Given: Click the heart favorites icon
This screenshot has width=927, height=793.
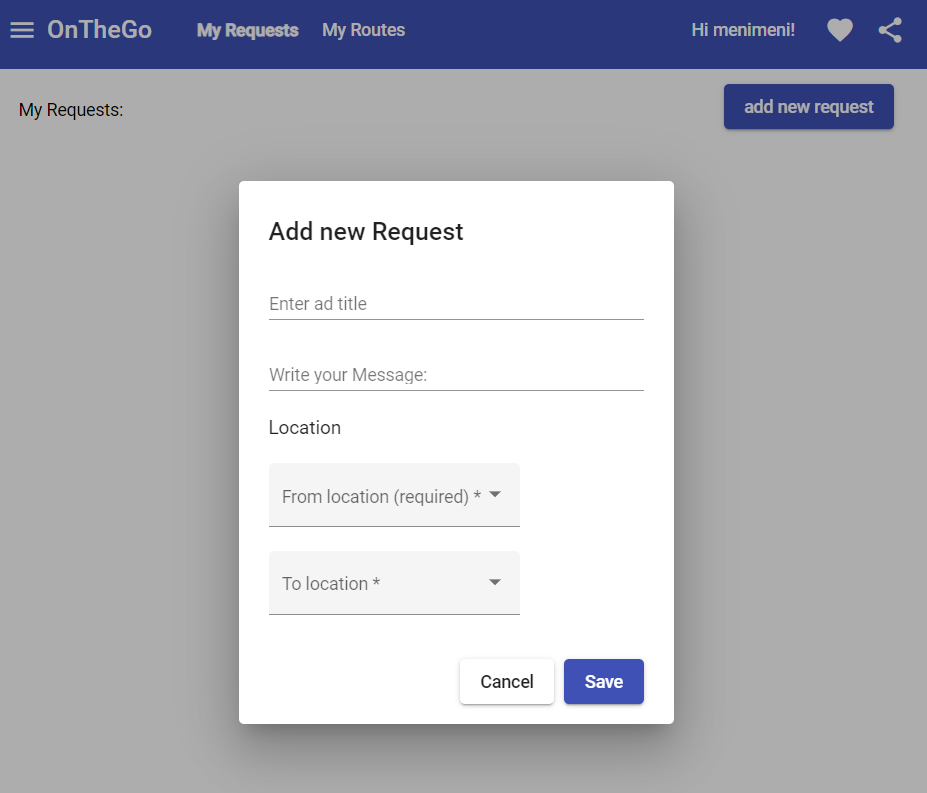Looking at the screenshot, I should click(840, 30).
